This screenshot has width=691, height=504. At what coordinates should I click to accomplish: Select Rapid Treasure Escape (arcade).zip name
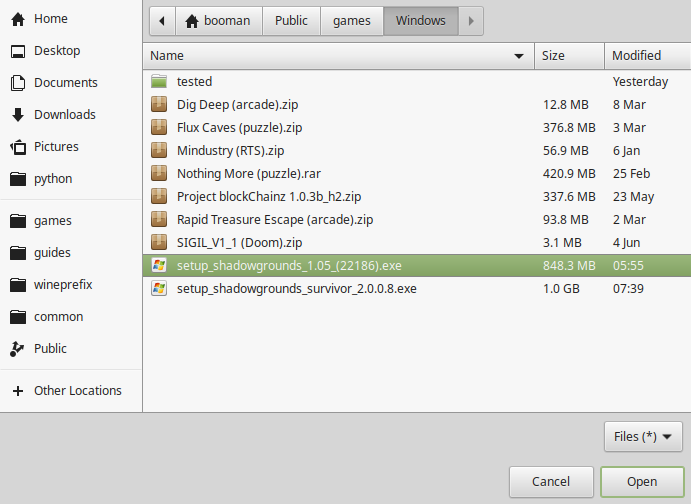(275, 219)
